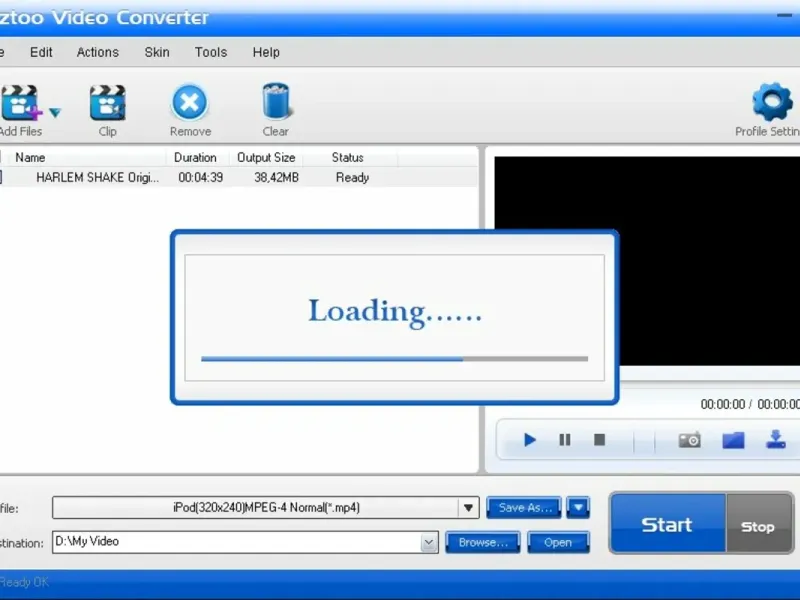Click the 00:00:00 playback time display
The height and width of the screenshot is (600, 800).
click(x=750, y=405)
